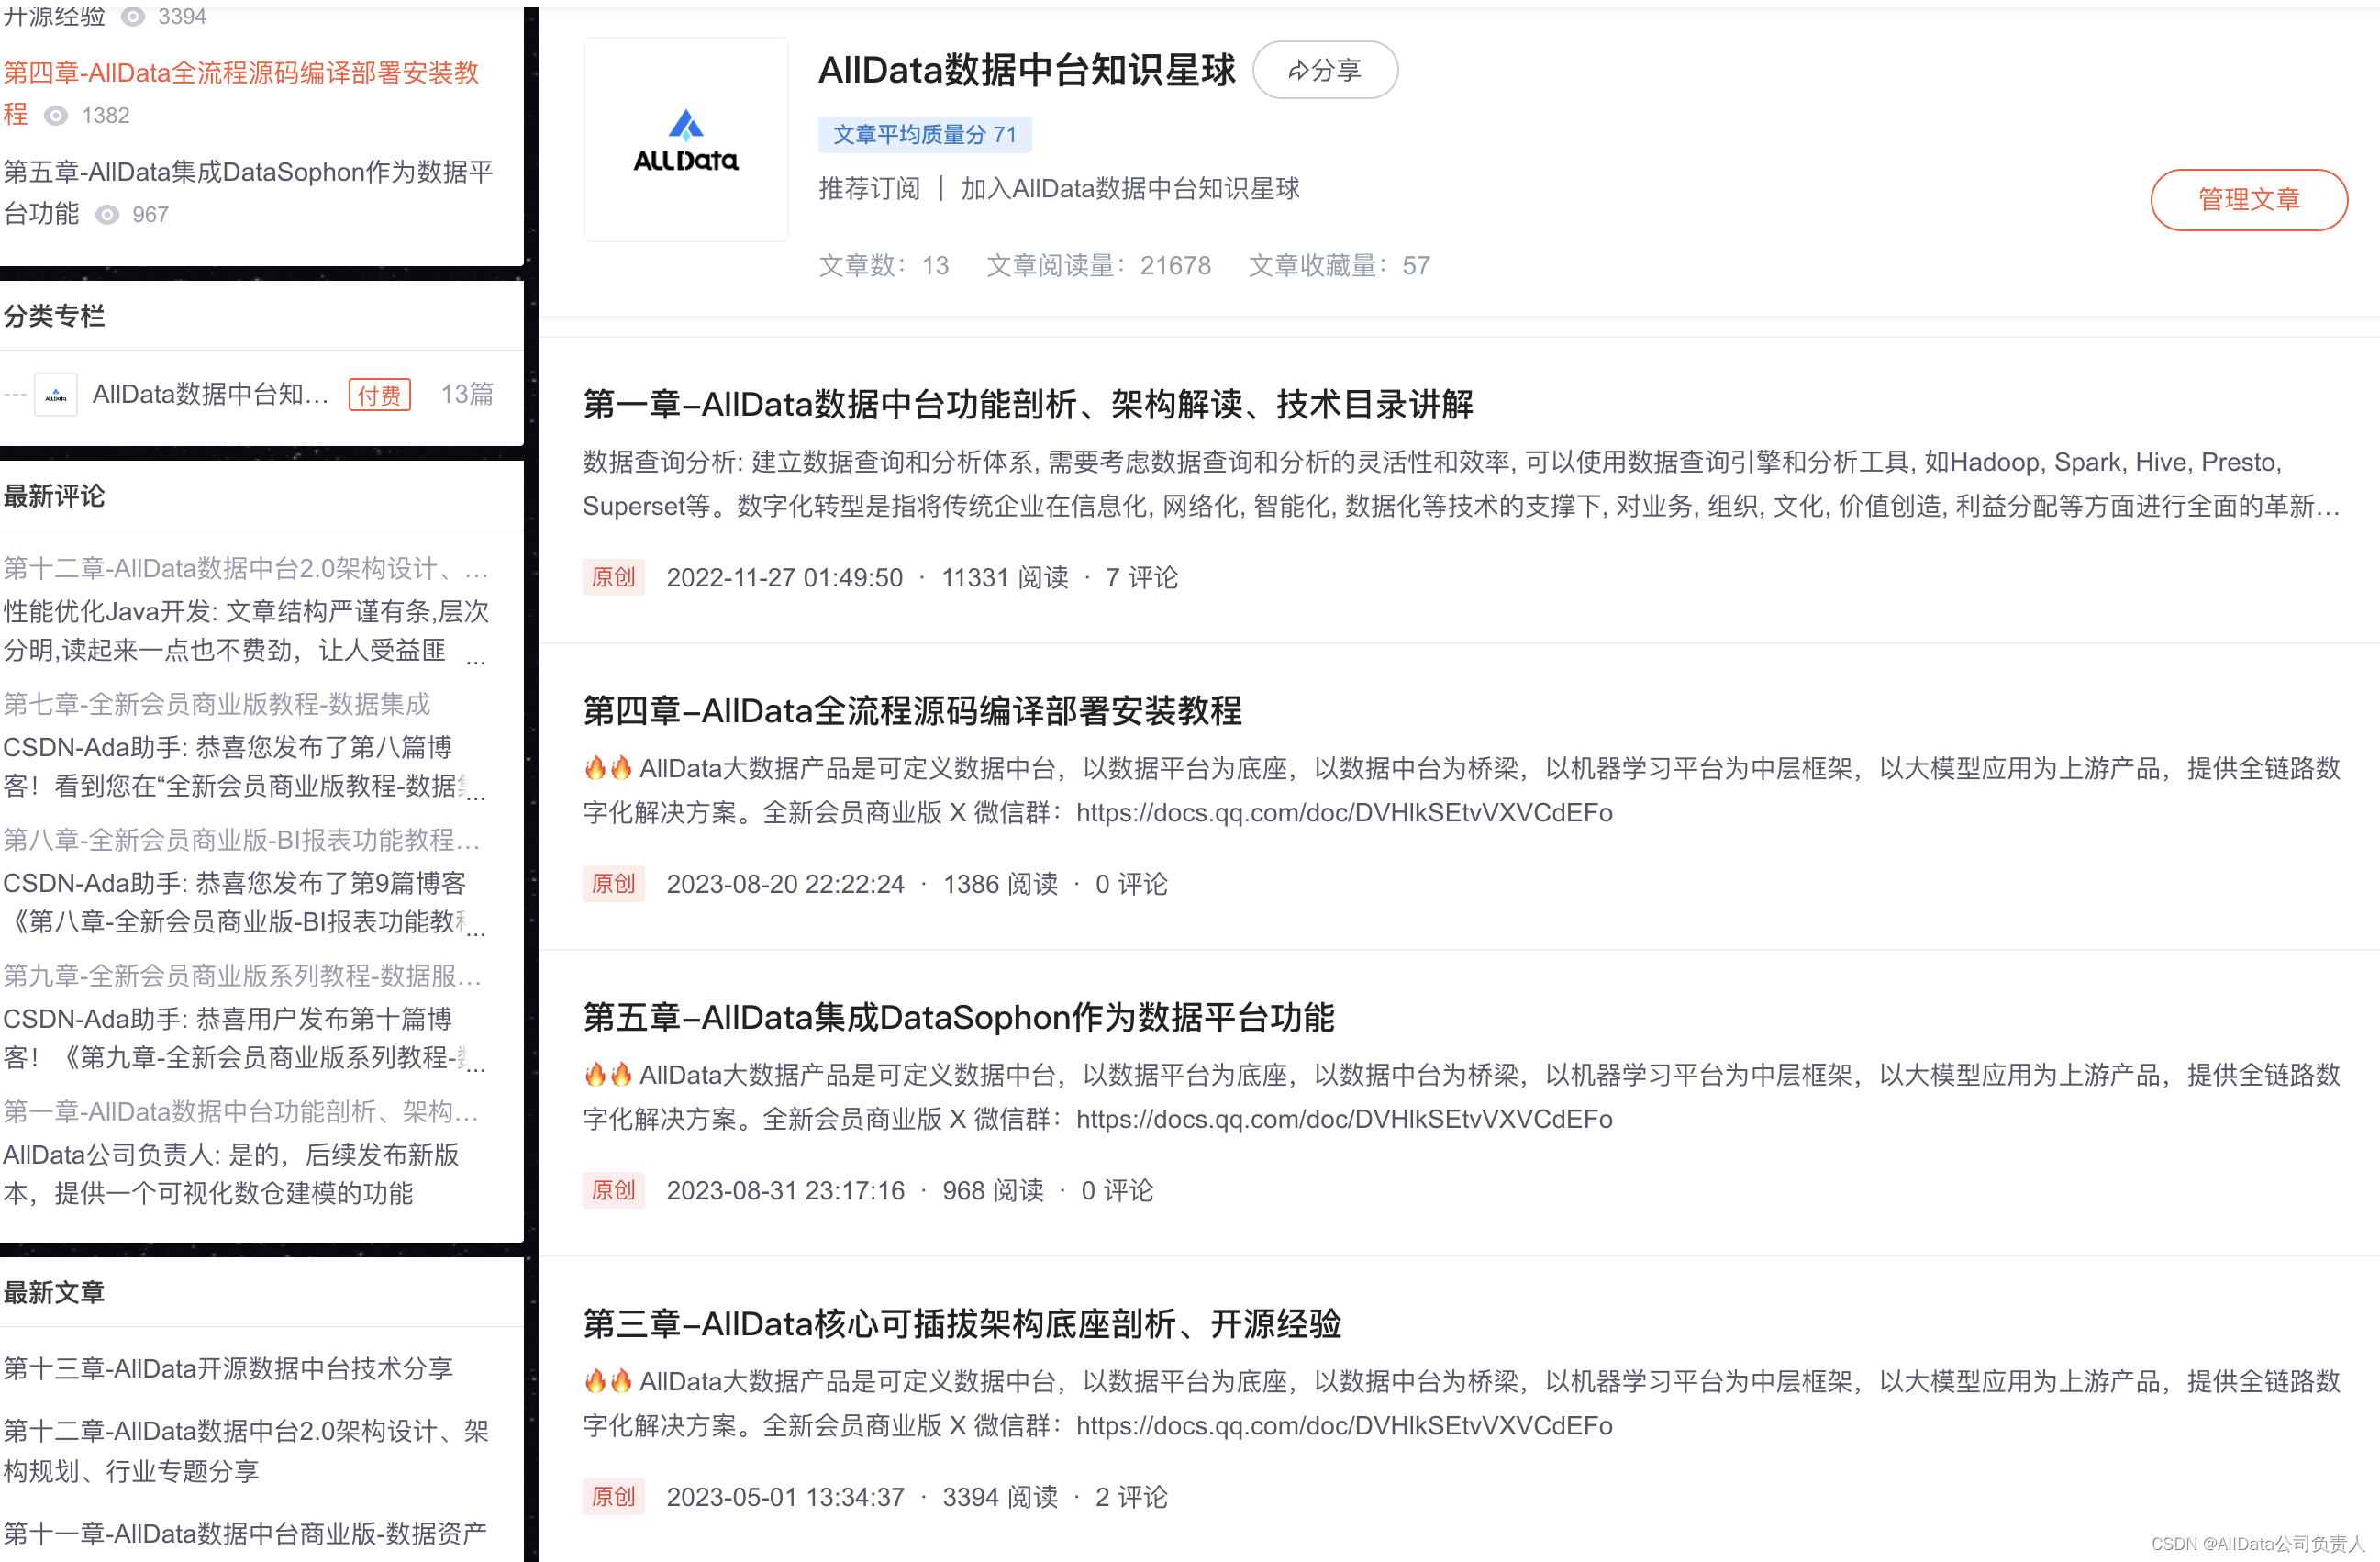
Task: Click 文章阅读量: 21678 statistic
Action: [x=1099, y=265]
